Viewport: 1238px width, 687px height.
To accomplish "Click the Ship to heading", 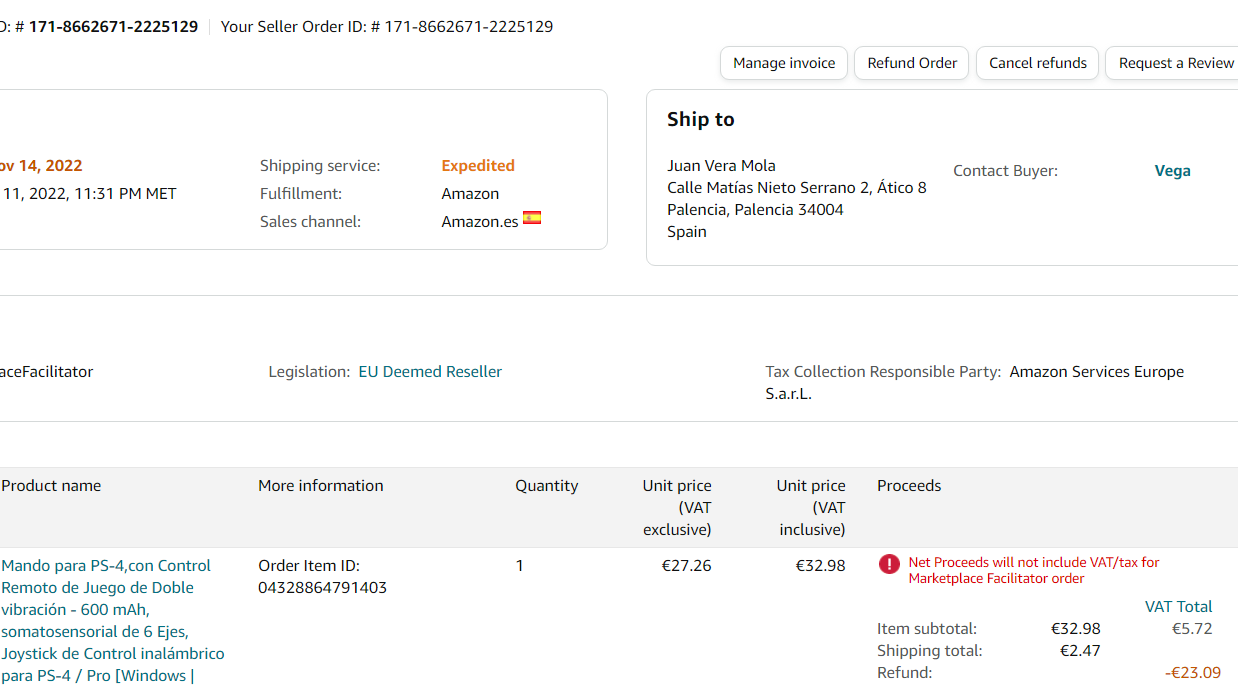I will click(700, 120).
